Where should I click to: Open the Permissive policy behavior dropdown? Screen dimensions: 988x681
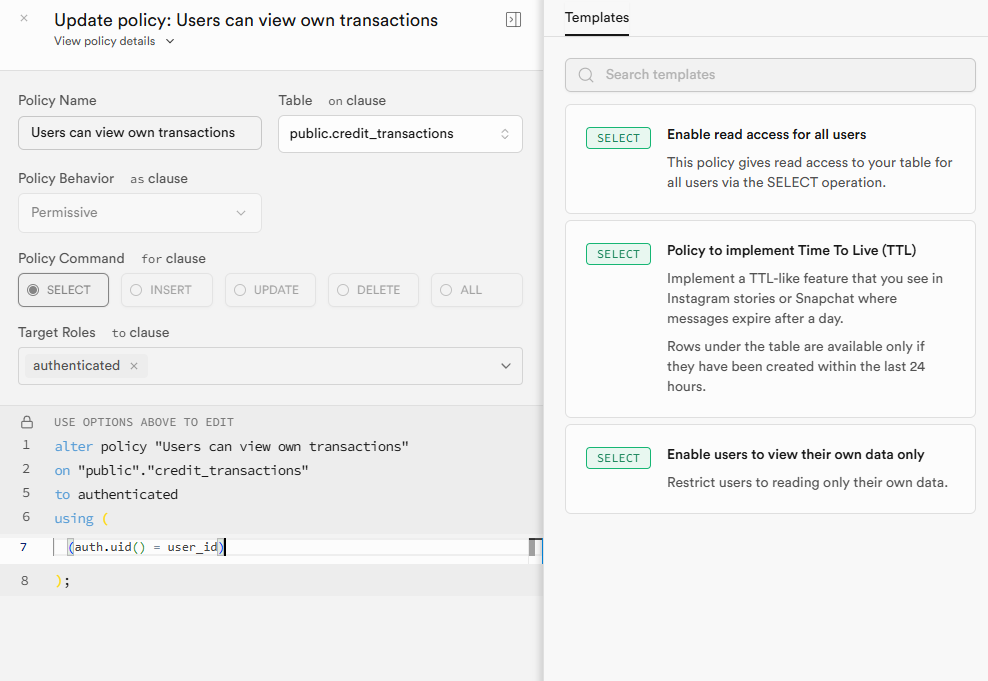pos(140,213)
